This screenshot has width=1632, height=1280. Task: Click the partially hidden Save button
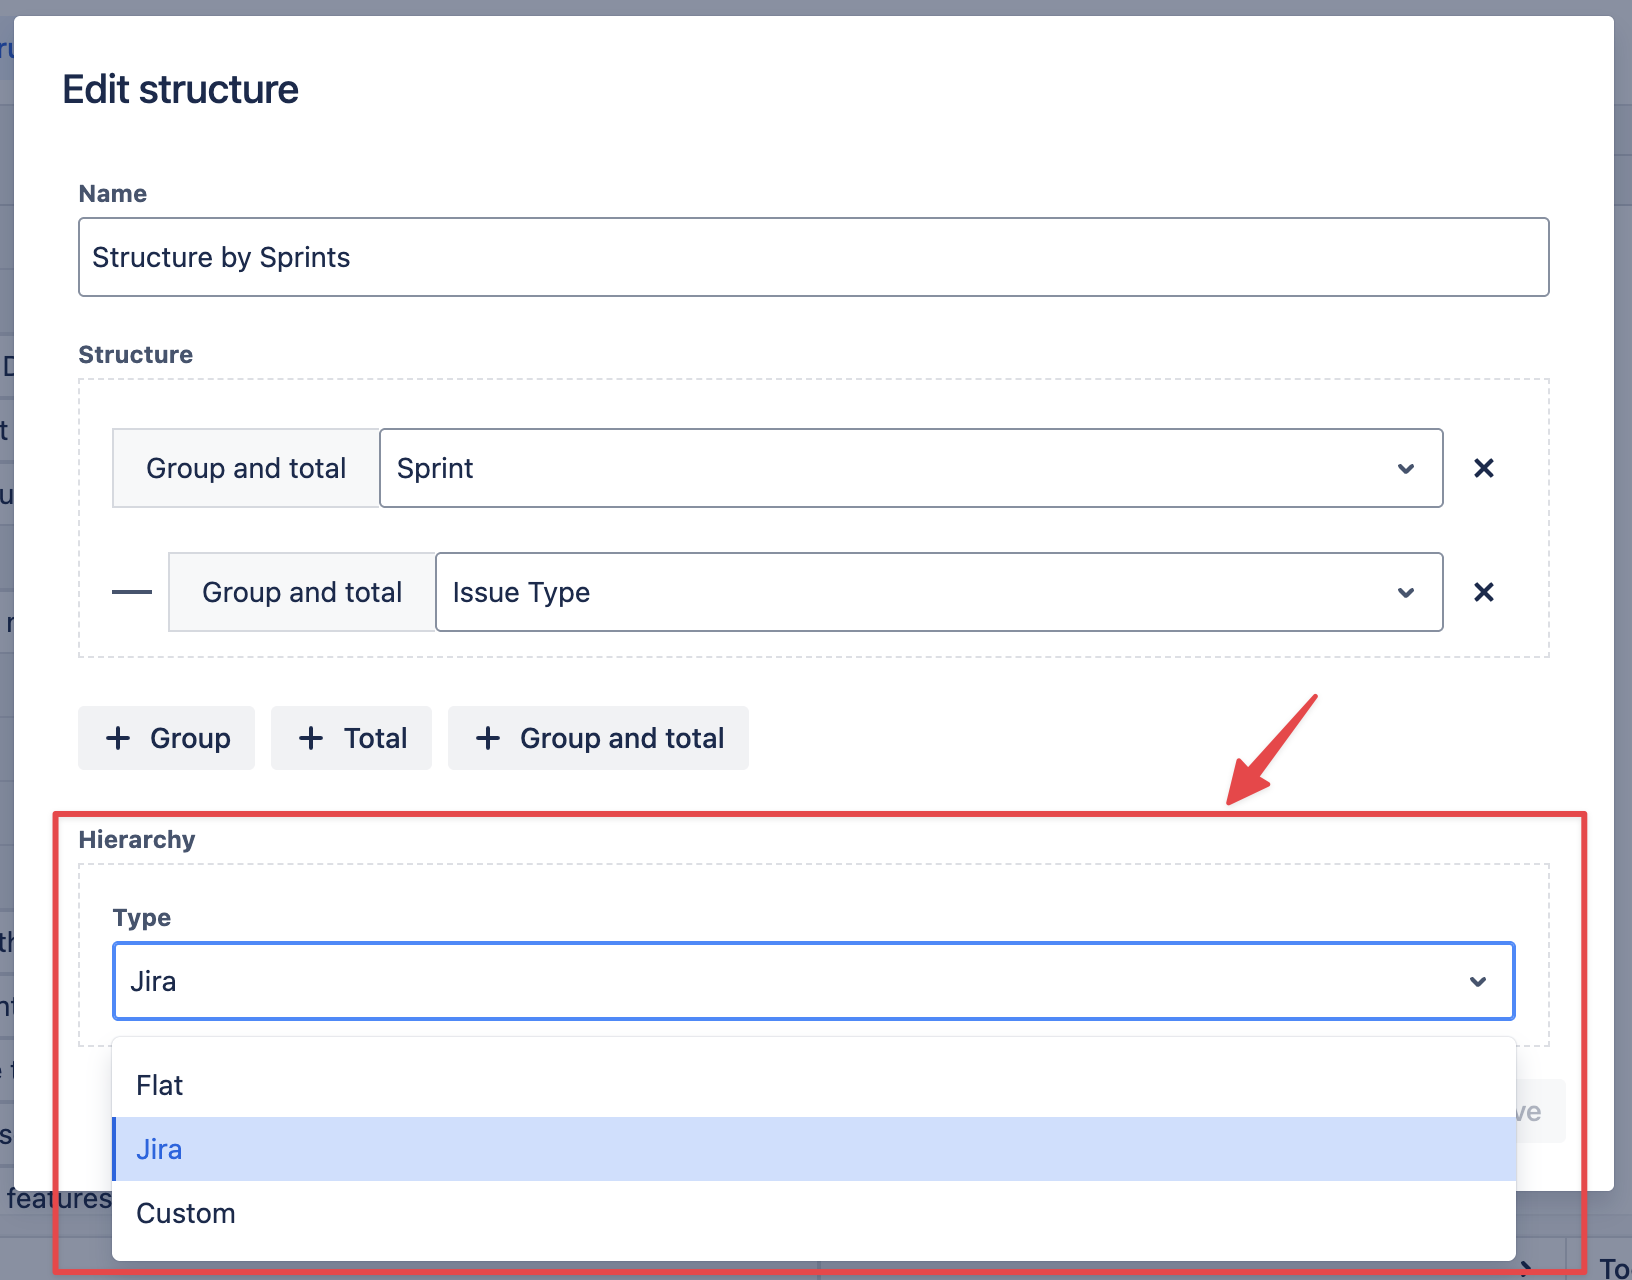tap(1540, 1112)
